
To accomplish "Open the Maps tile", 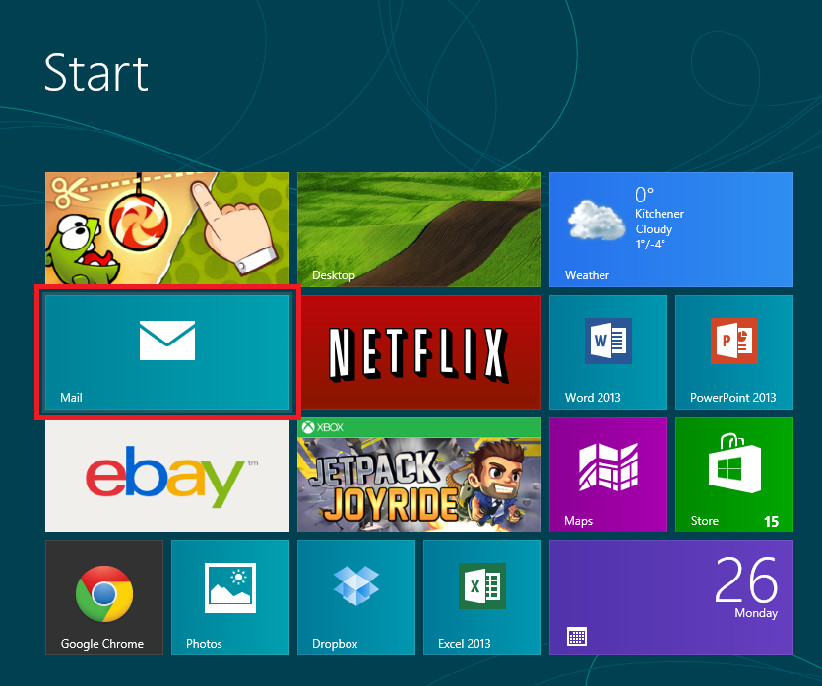I will [608, 475].
